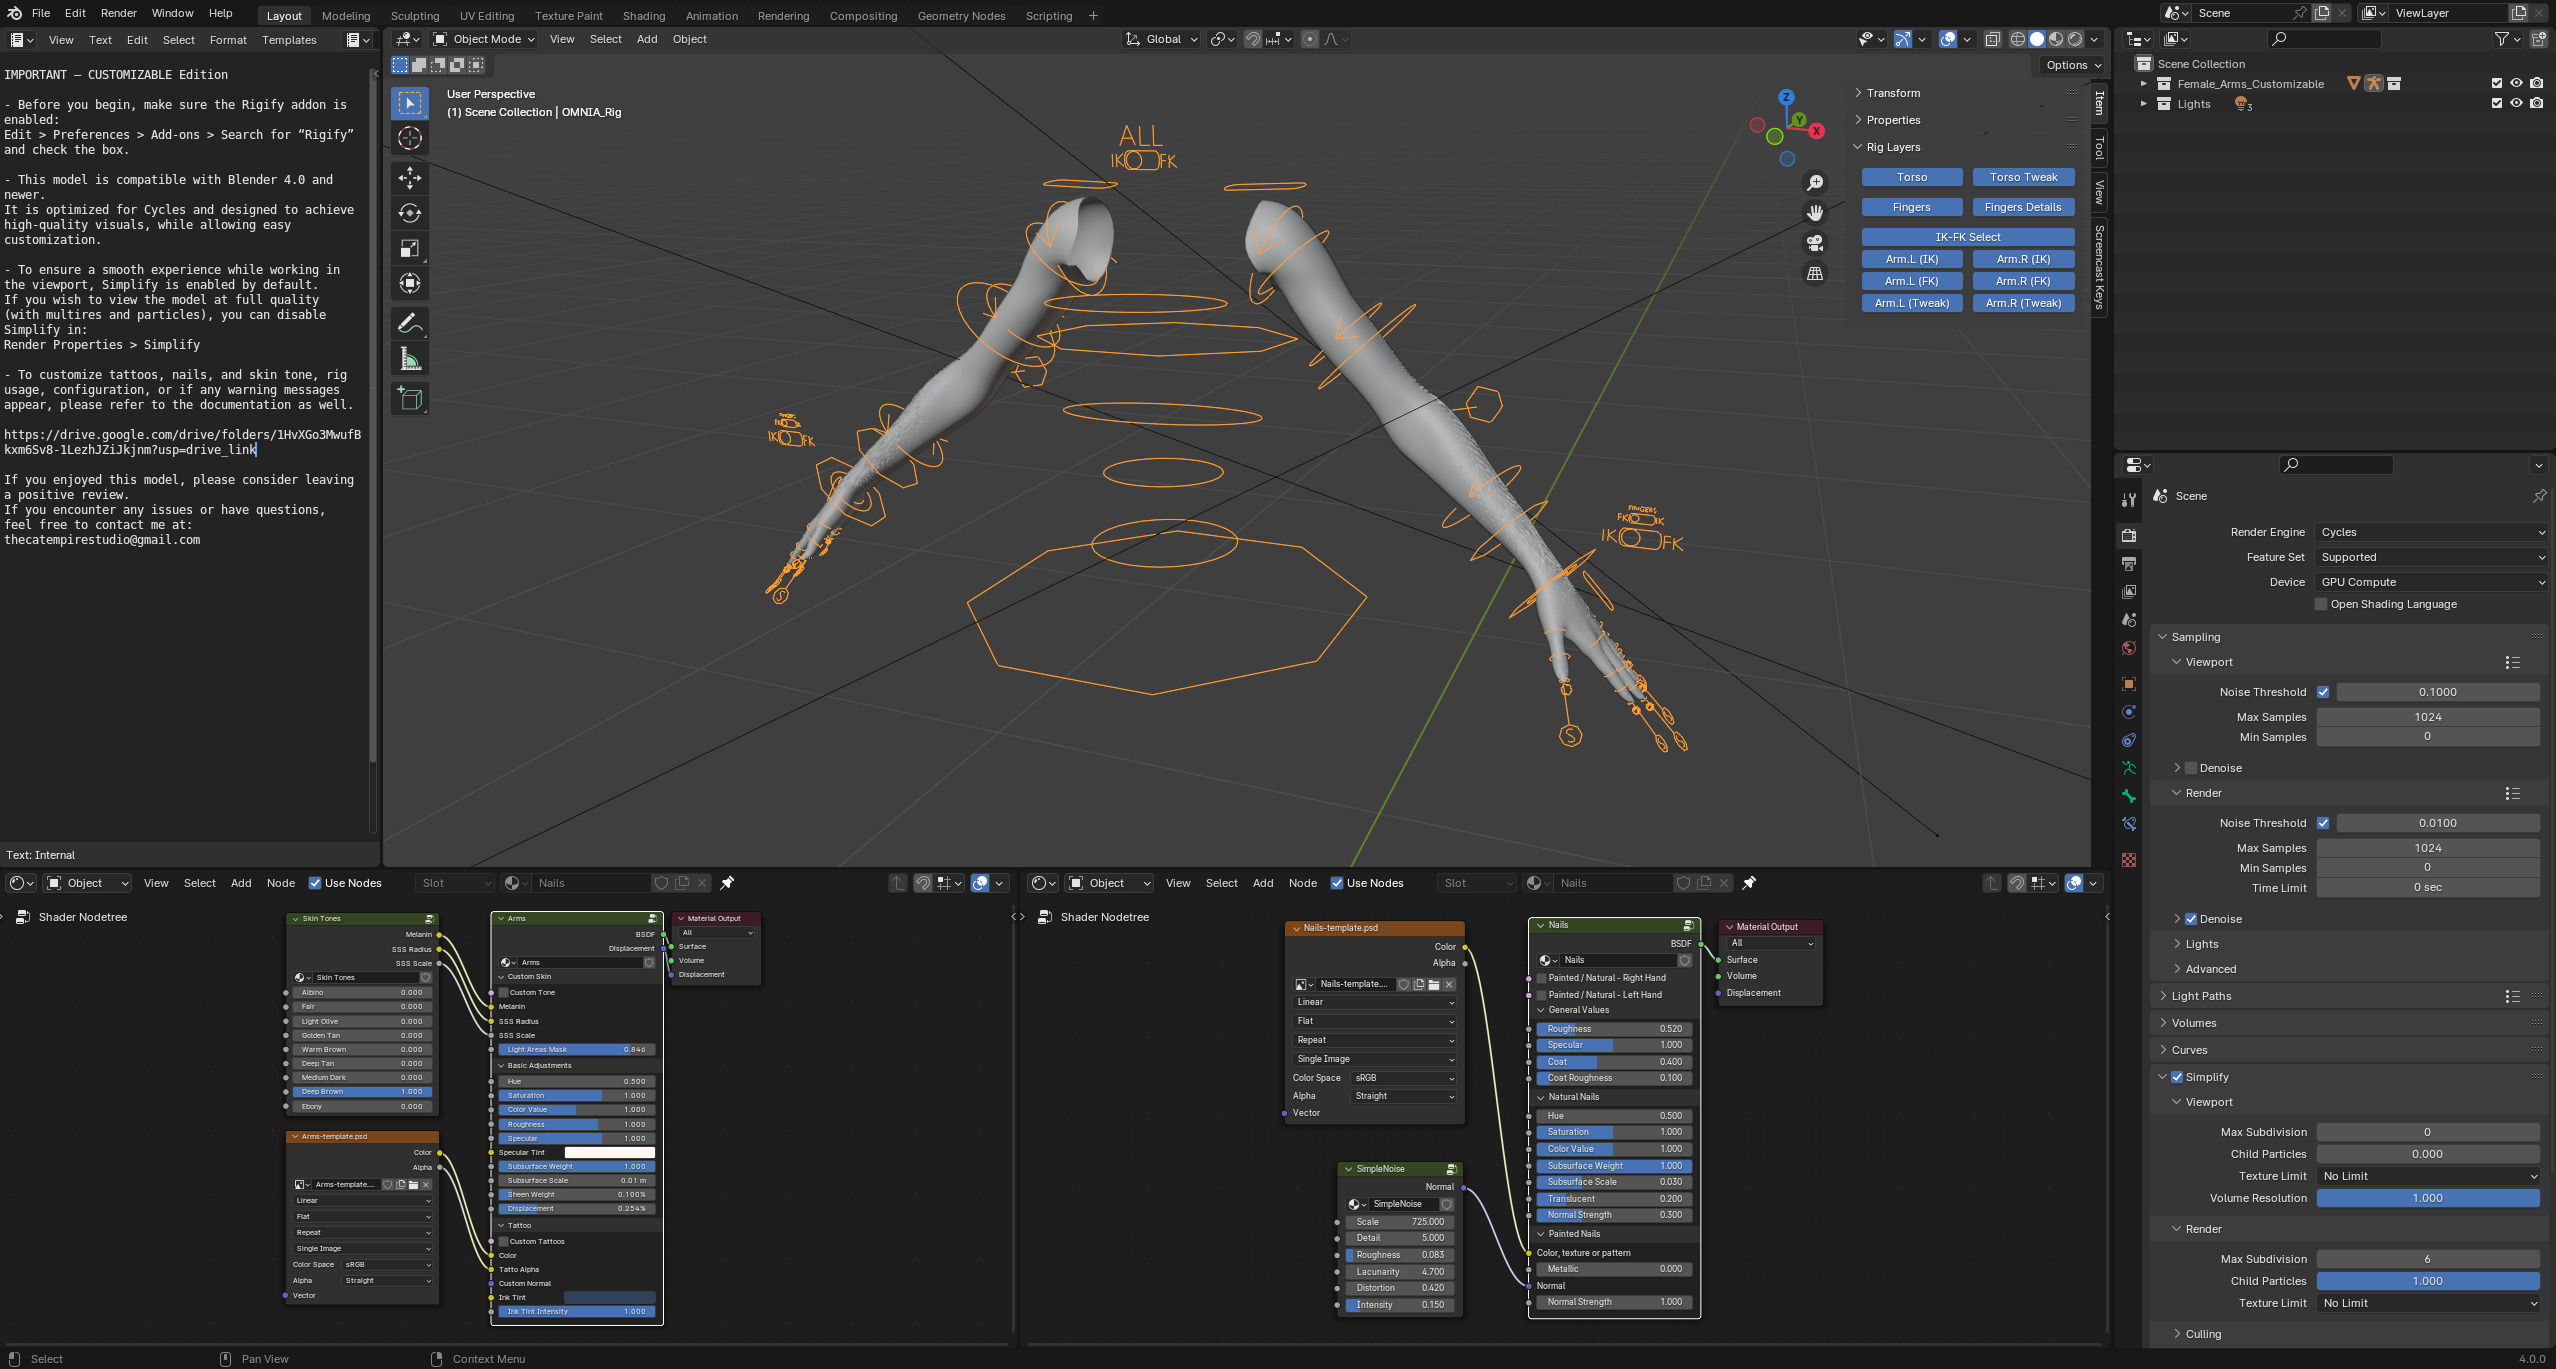
Task: Click the Add Cube tool
Action: (x=410, y=398)
